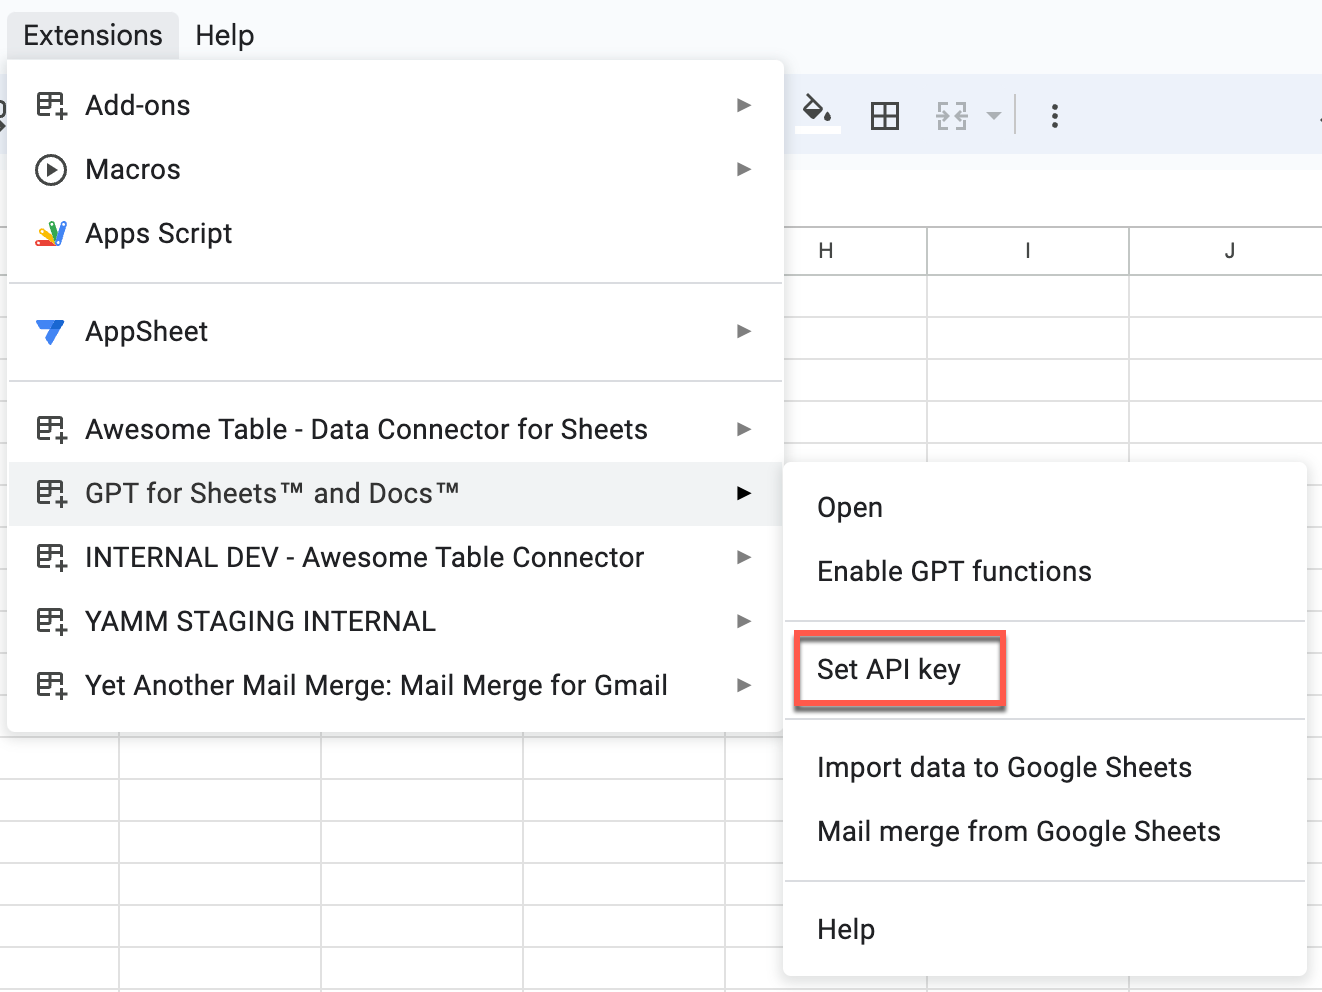The height and width of the screenshot is (992, 1322).
Task: Click the borders grid toolbar icon
Action: pos(885,116)
